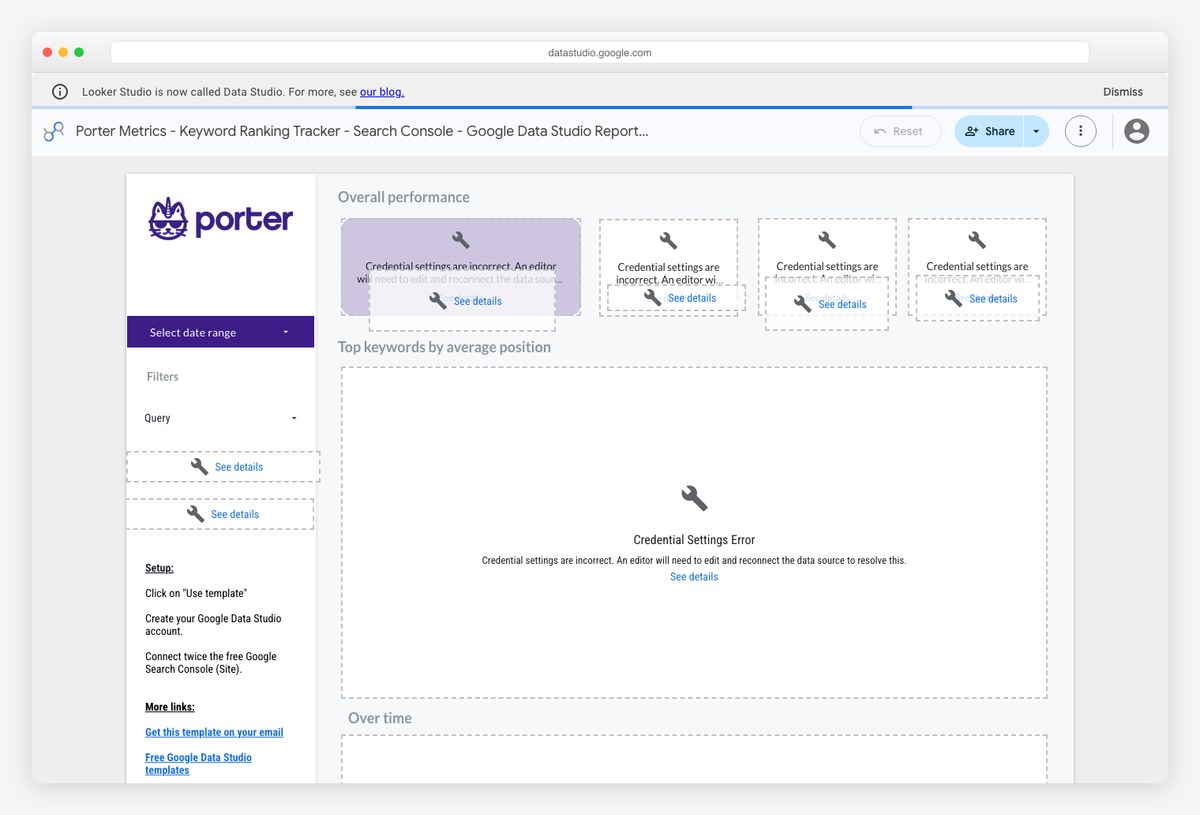Open the three-dot more options menu
This screenshot has width=1200, height=815.
1080,131
